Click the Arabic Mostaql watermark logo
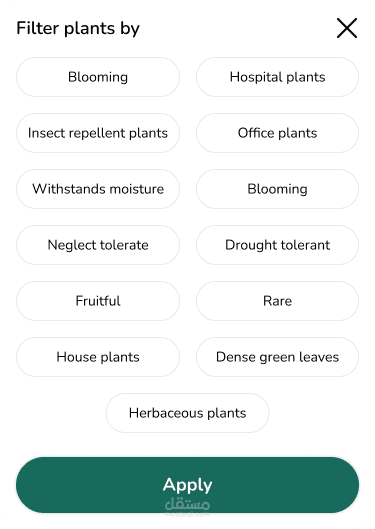 pos(188,504)
